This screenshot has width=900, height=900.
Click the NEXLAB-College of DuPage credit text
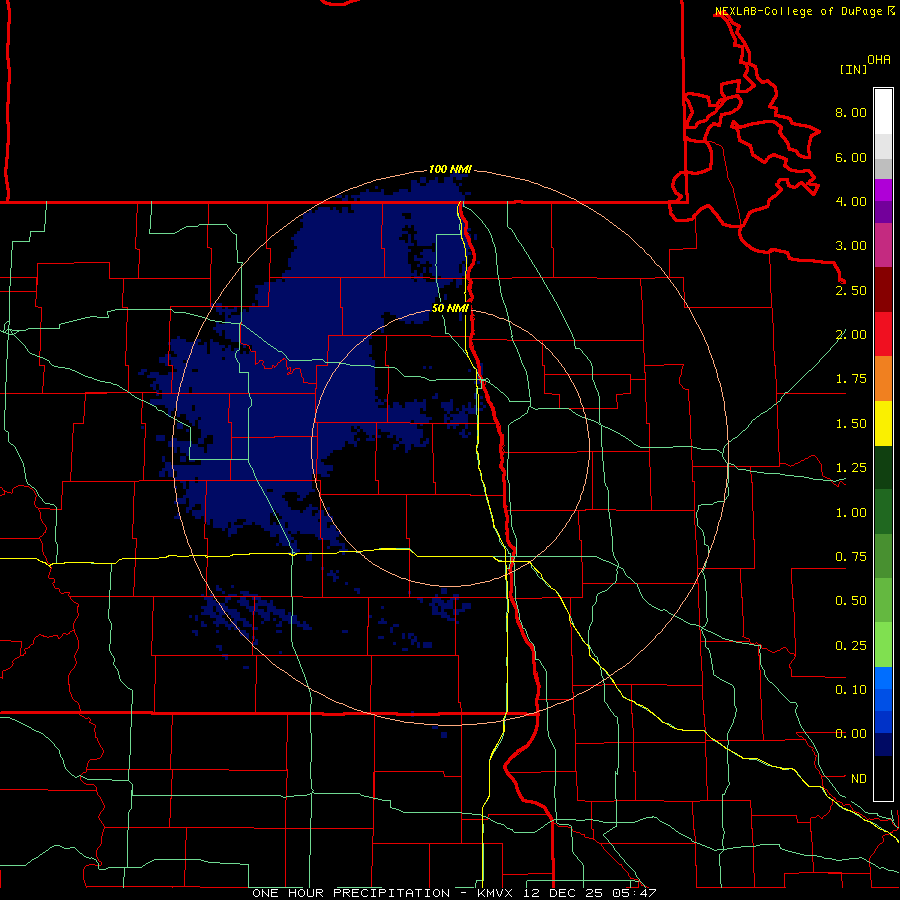click(804, 11)
